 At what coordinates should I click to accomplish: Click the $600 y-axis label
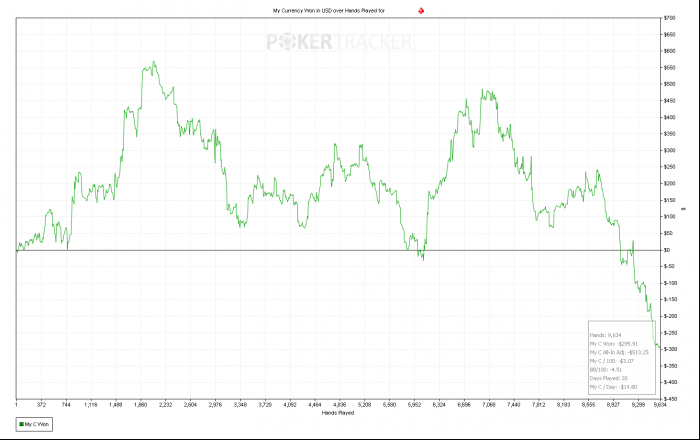(x=670, y=51)
